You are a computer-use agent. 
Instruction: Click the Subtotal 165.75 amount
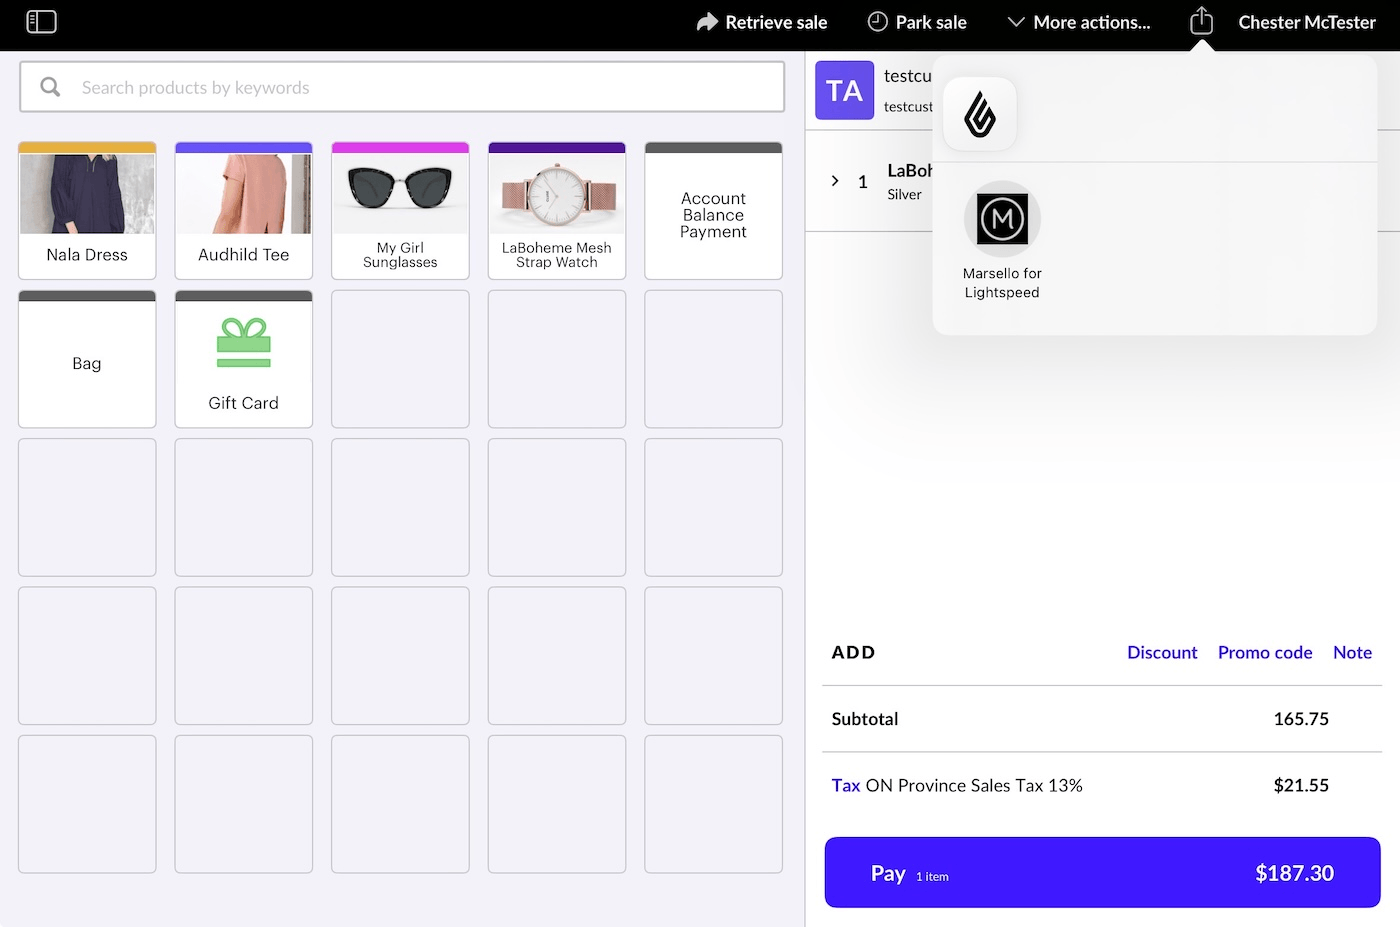pyautogui.click(x=1301, y=719)
